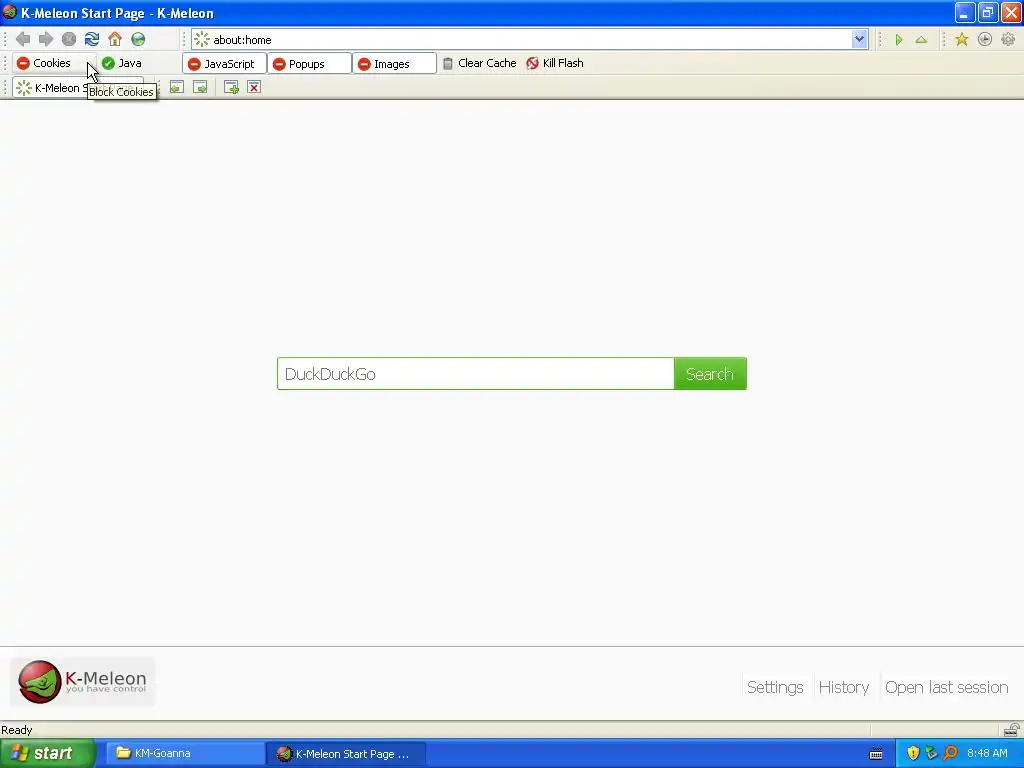Open the Settings link

click(775, 687)
